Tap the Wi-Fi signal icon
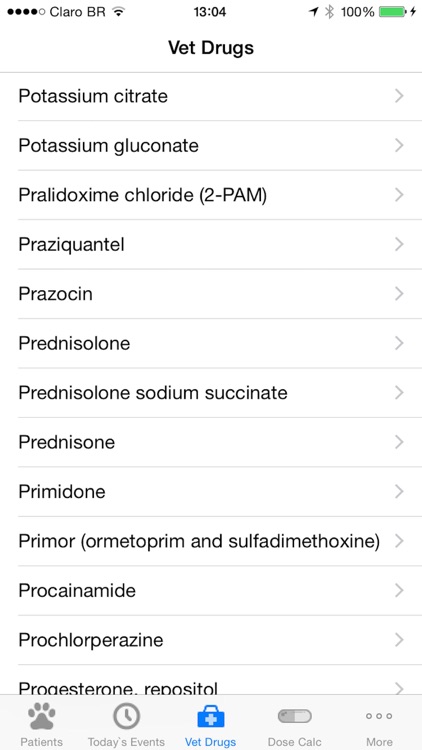422x750 pixels. pyautogui.click(x=118, y=12)
